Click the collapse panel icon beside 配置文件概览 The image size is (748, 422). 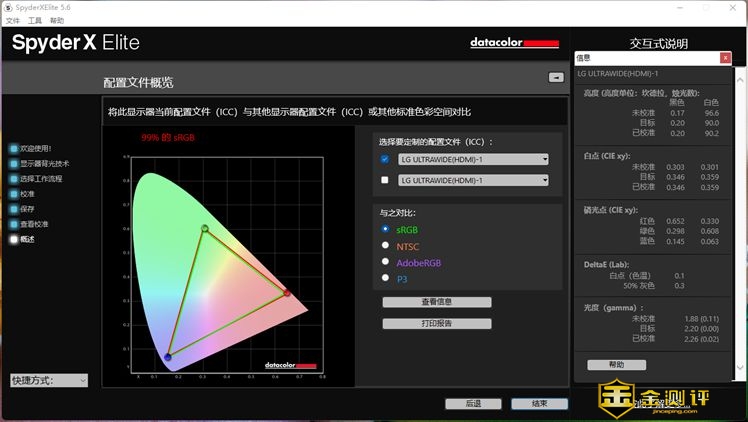click(556, 78)
